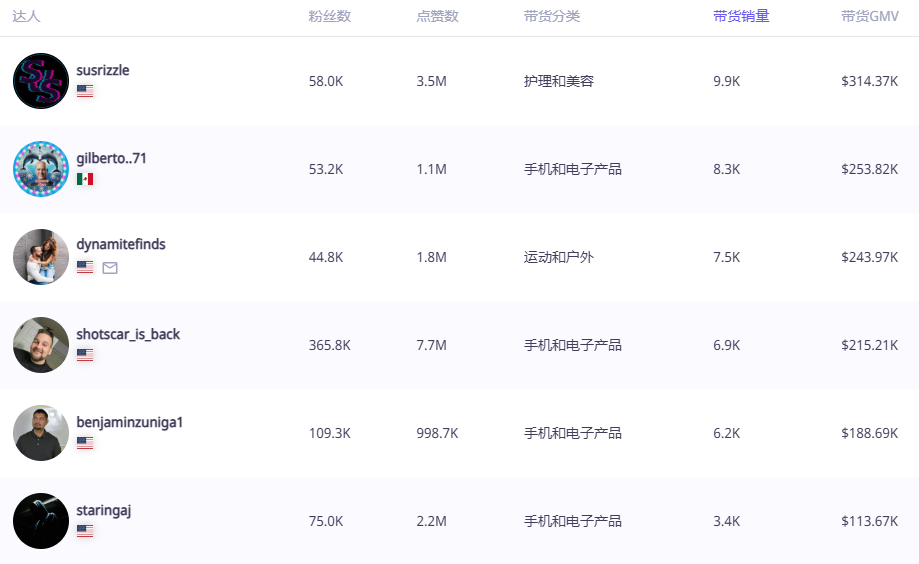Click the staringaj dark avatar
The width and height of the screenshot is (919, 564).
tap(41, 521)
